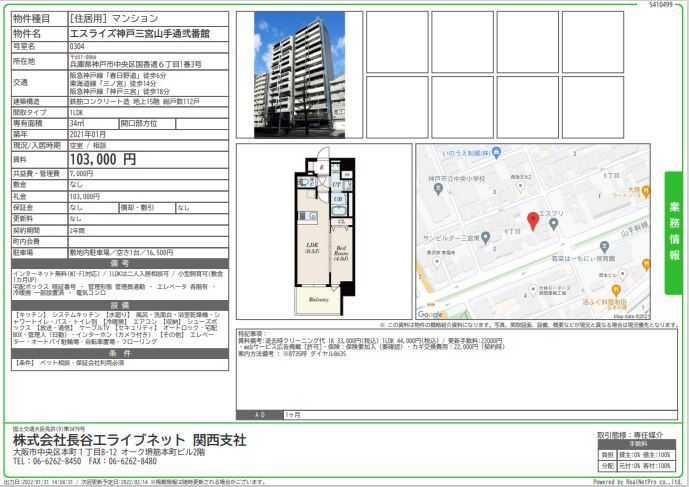Click the 「三ノ宮」徒歩14分 transit line

113,84
